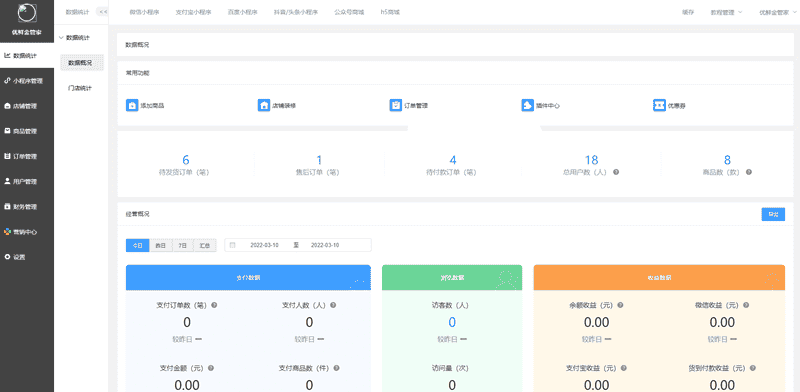Click help icon next to 支付订单数（笔）
This screenshot has height=392, width=800.
[214, 305]
